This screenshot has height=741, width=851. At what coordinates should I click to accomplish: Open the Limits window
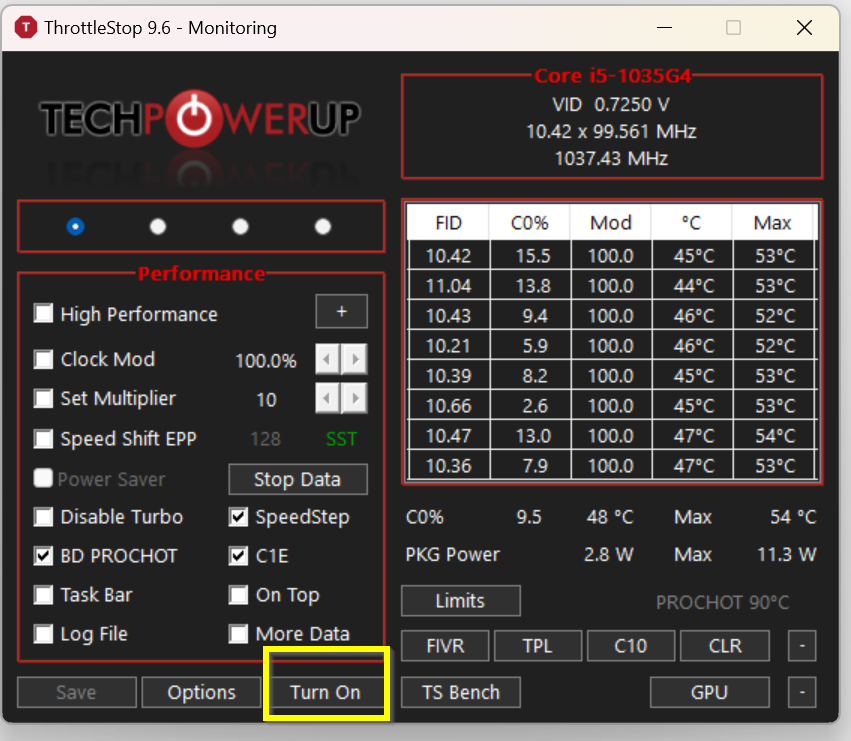461,601
